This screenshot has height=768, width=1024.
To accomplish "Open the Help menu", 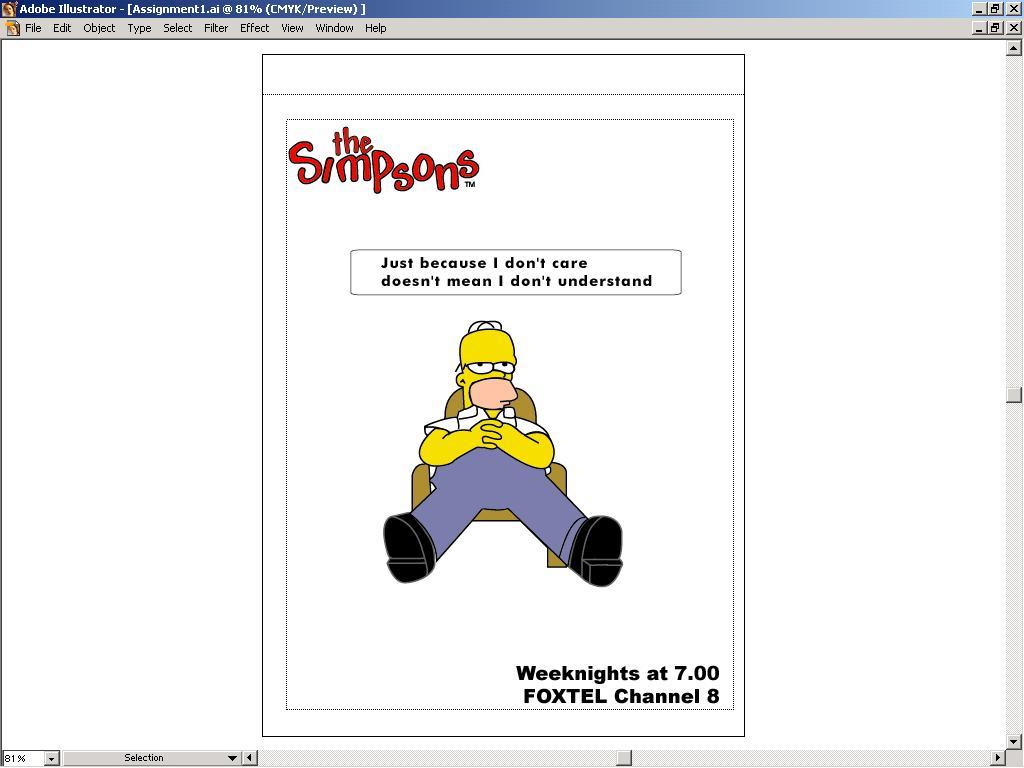I will click(x=376, y=28).
